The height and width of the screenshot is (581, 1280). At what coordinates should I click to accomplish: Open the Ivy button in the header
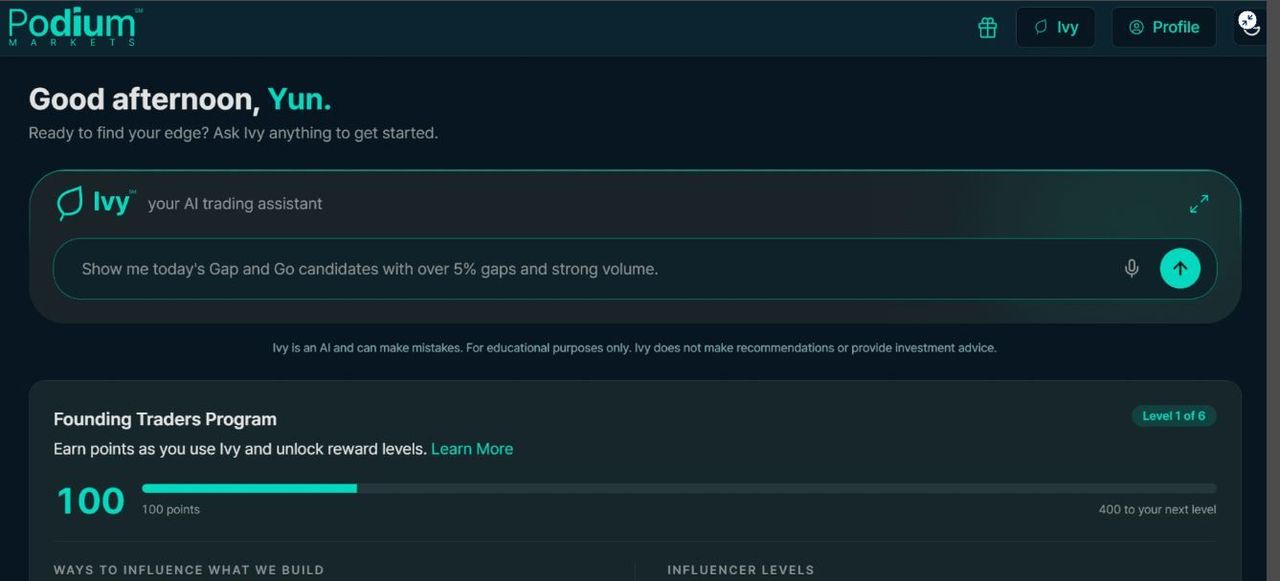[1056, 28]
